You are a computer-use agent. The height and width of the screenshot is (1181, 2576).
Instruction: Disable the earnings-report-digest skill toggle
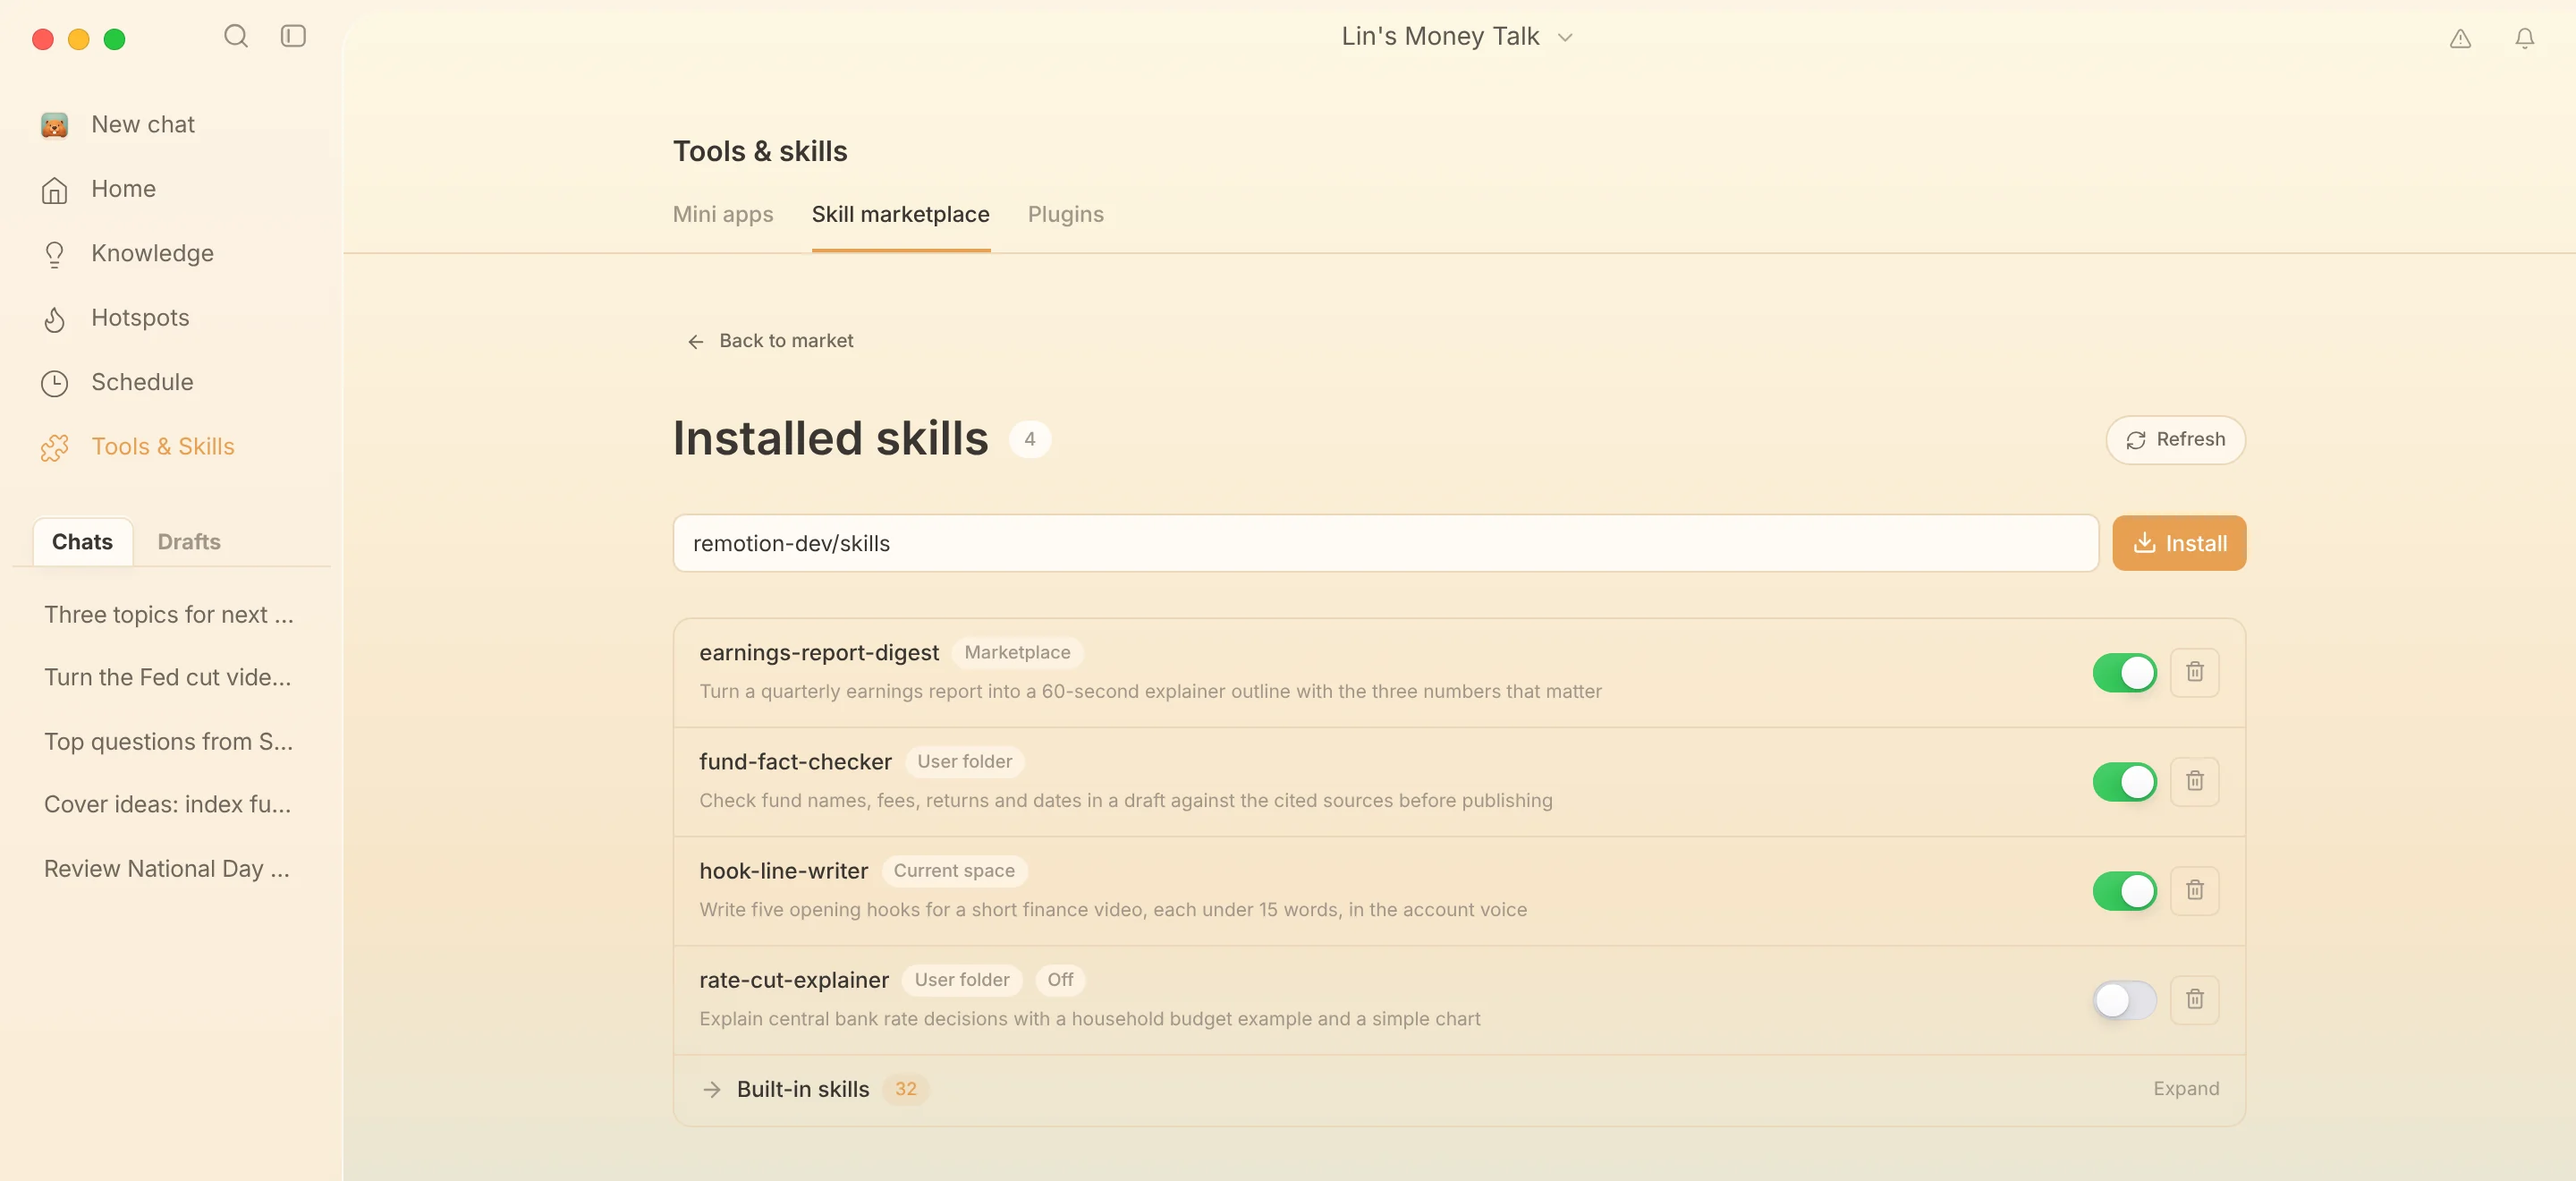[2124, 672]
